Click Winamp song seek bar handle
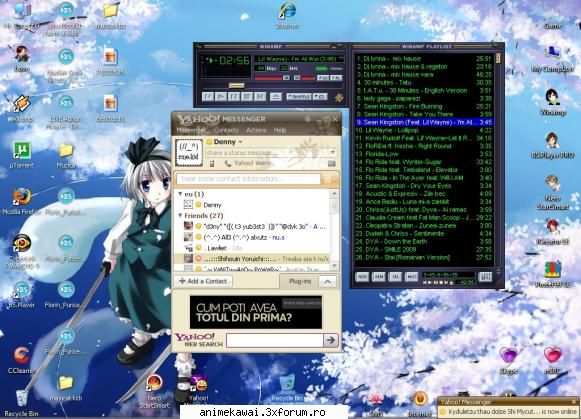 [x=236, y=86]
